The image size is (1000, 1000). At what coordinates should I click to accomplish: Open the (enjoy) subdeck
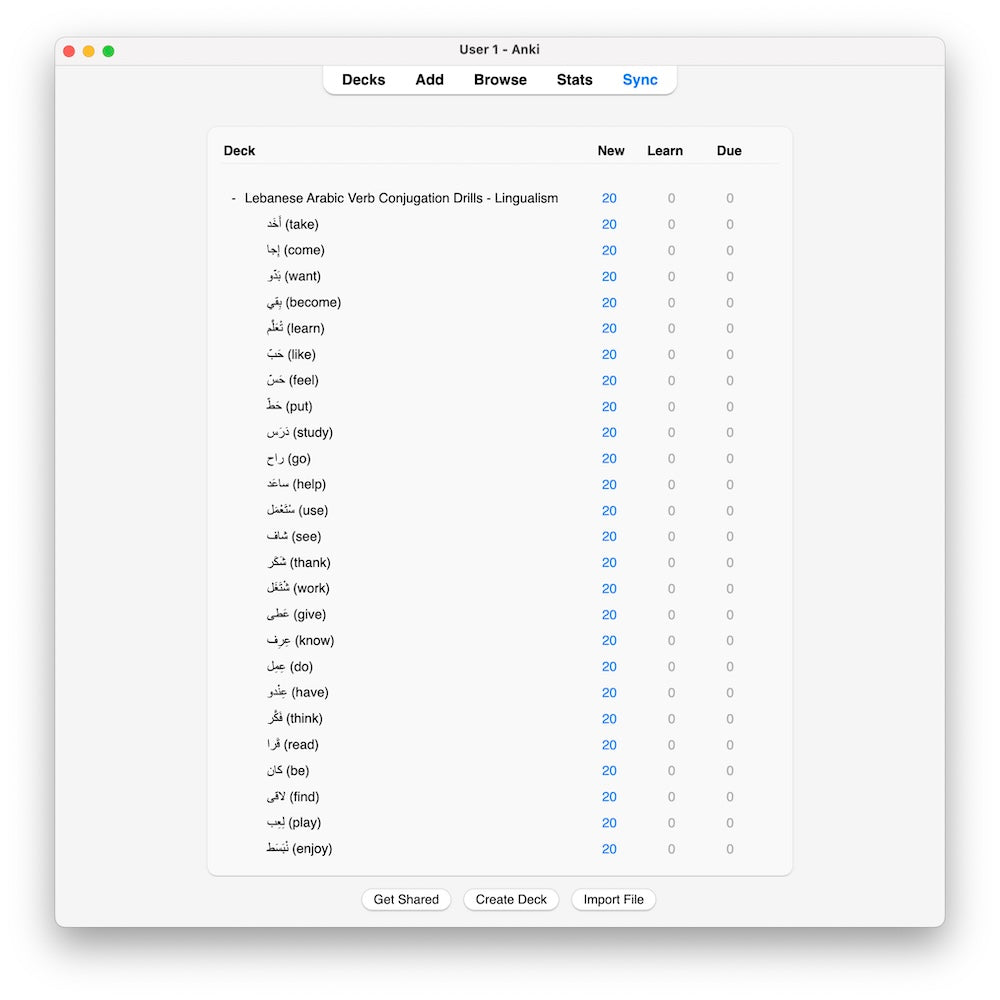[300, 849]
